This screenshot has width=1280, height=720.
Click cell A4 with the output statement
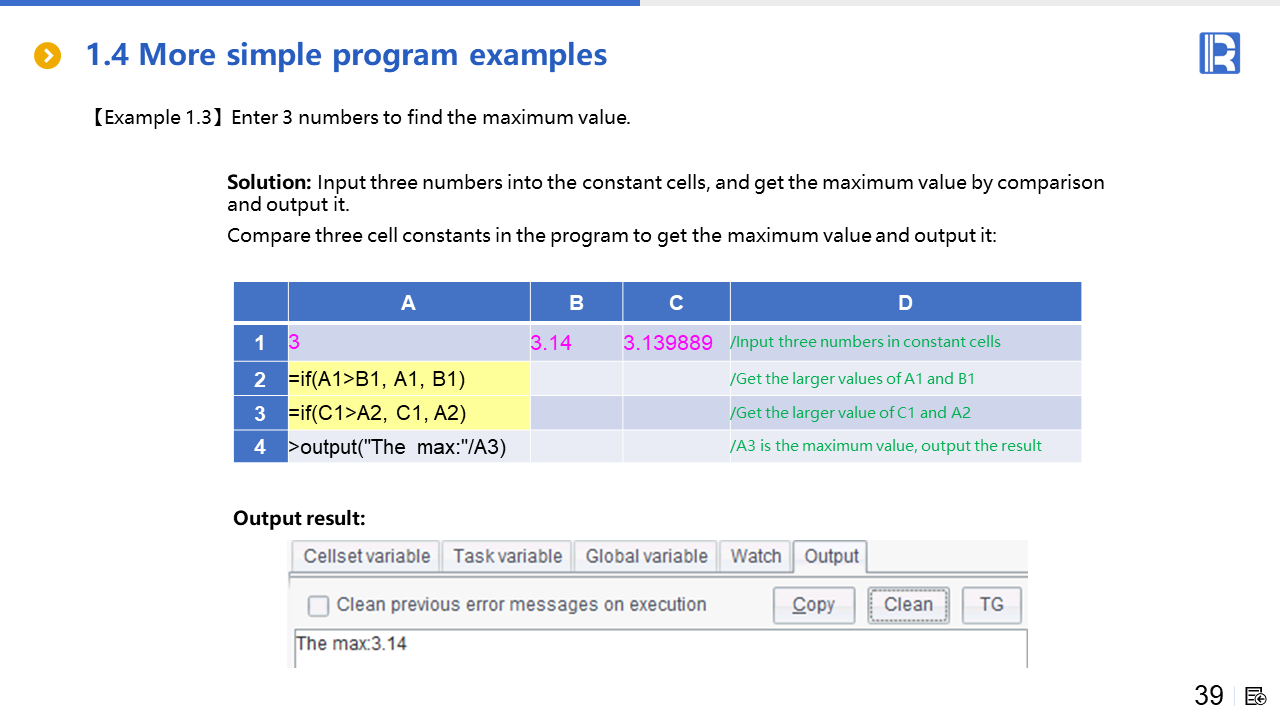[x=408, y=447]
